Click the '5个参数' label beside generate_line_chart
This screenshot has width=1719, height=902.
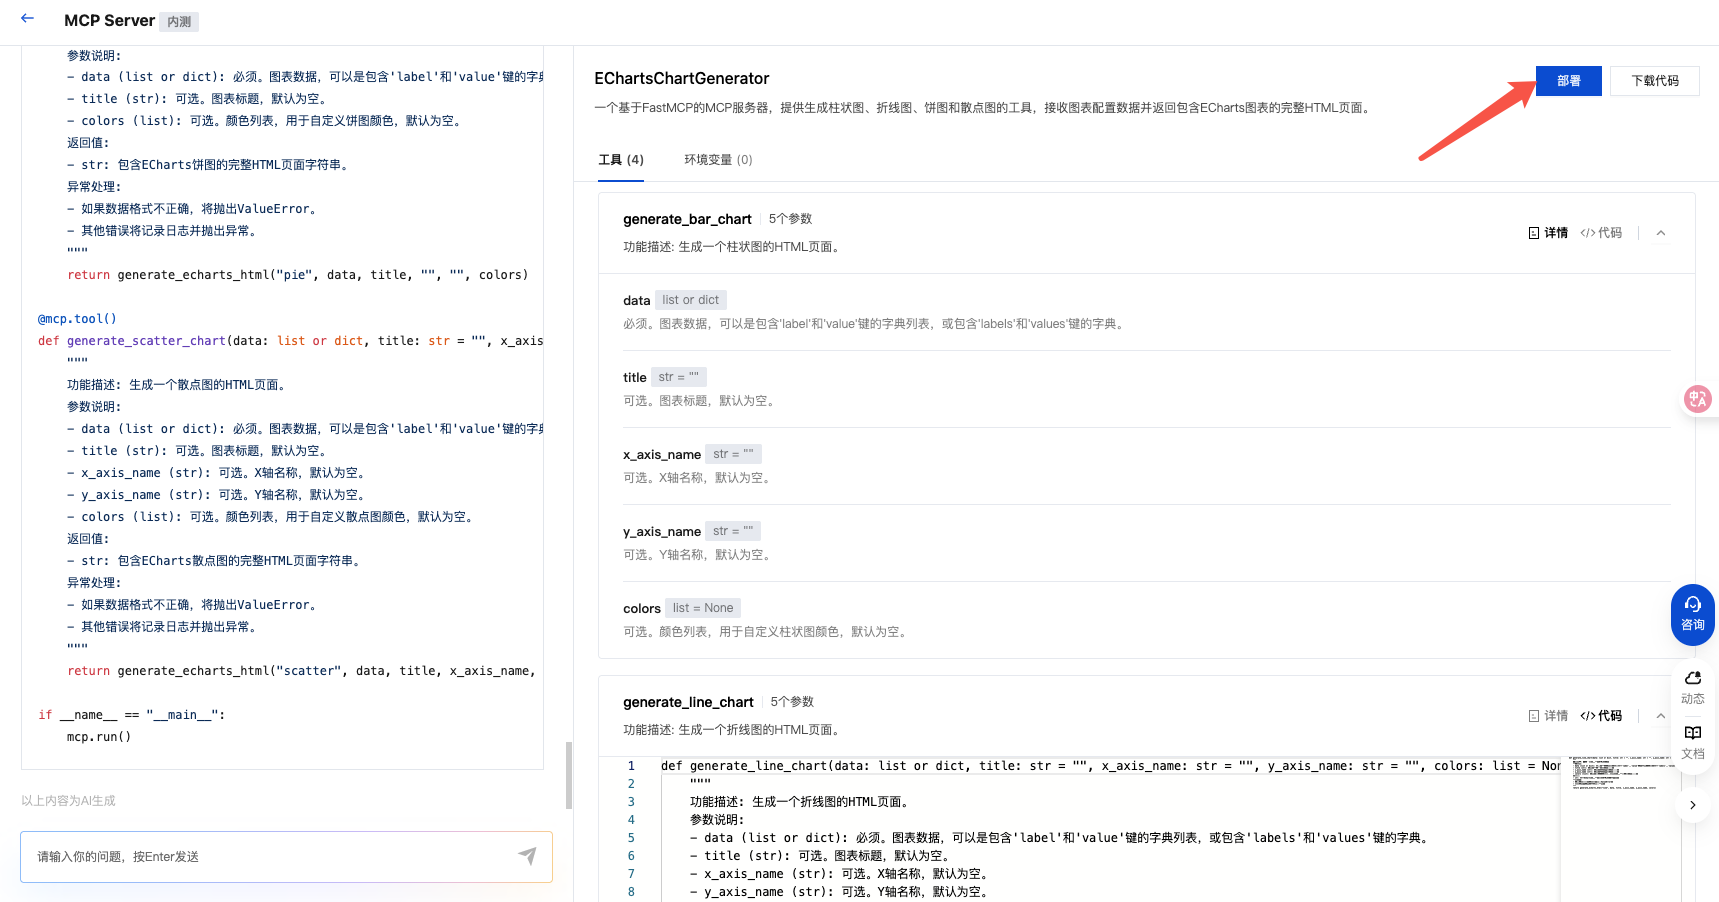(792, 702)
